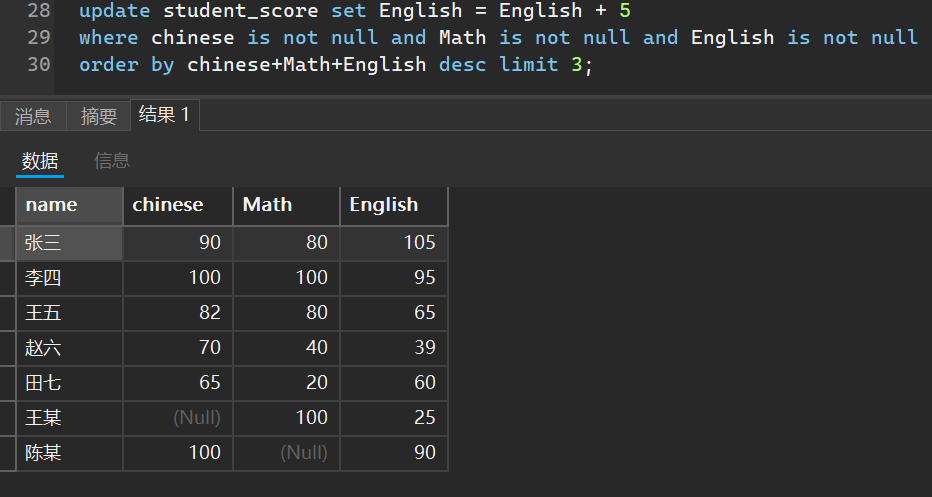Screen dimensions: 932x497
Task: Click the Math column header
Action: tap(286, 206)
